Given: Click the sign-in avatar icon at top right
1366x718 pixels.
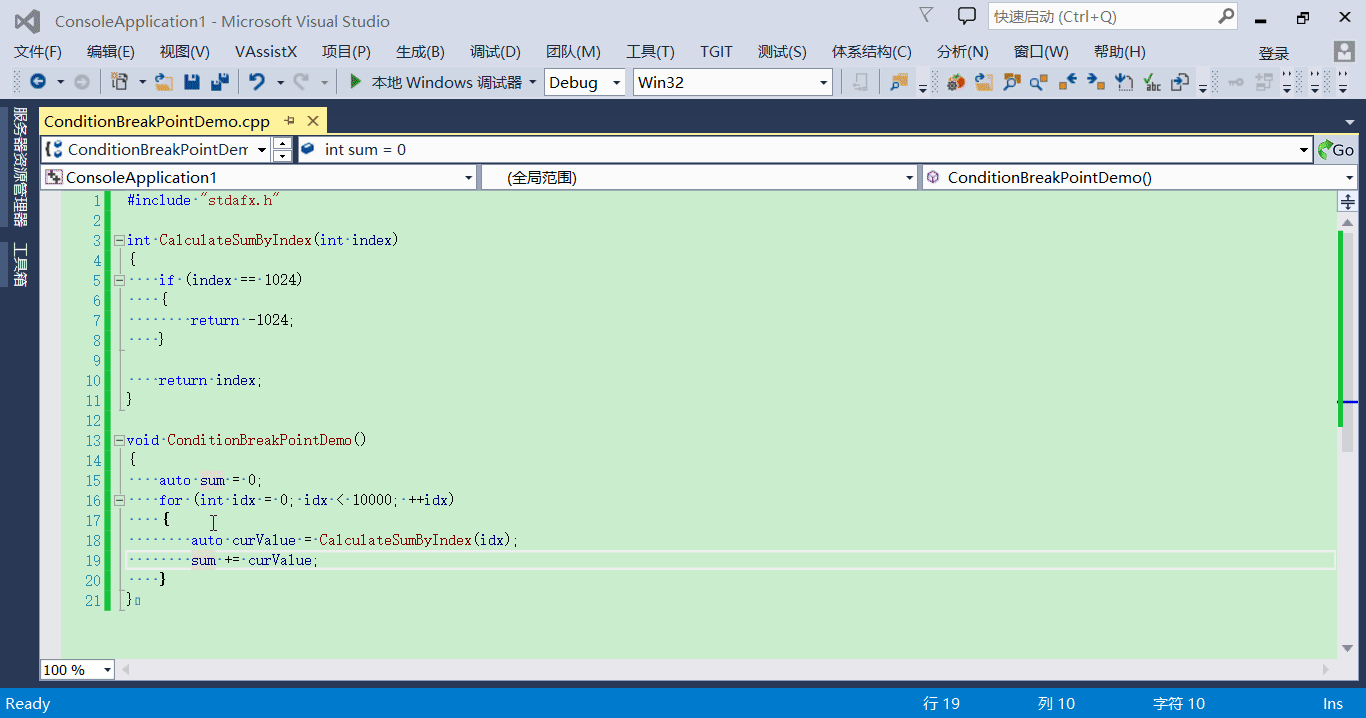Looking at the screenshot, I should click(x=1343, y=51).
